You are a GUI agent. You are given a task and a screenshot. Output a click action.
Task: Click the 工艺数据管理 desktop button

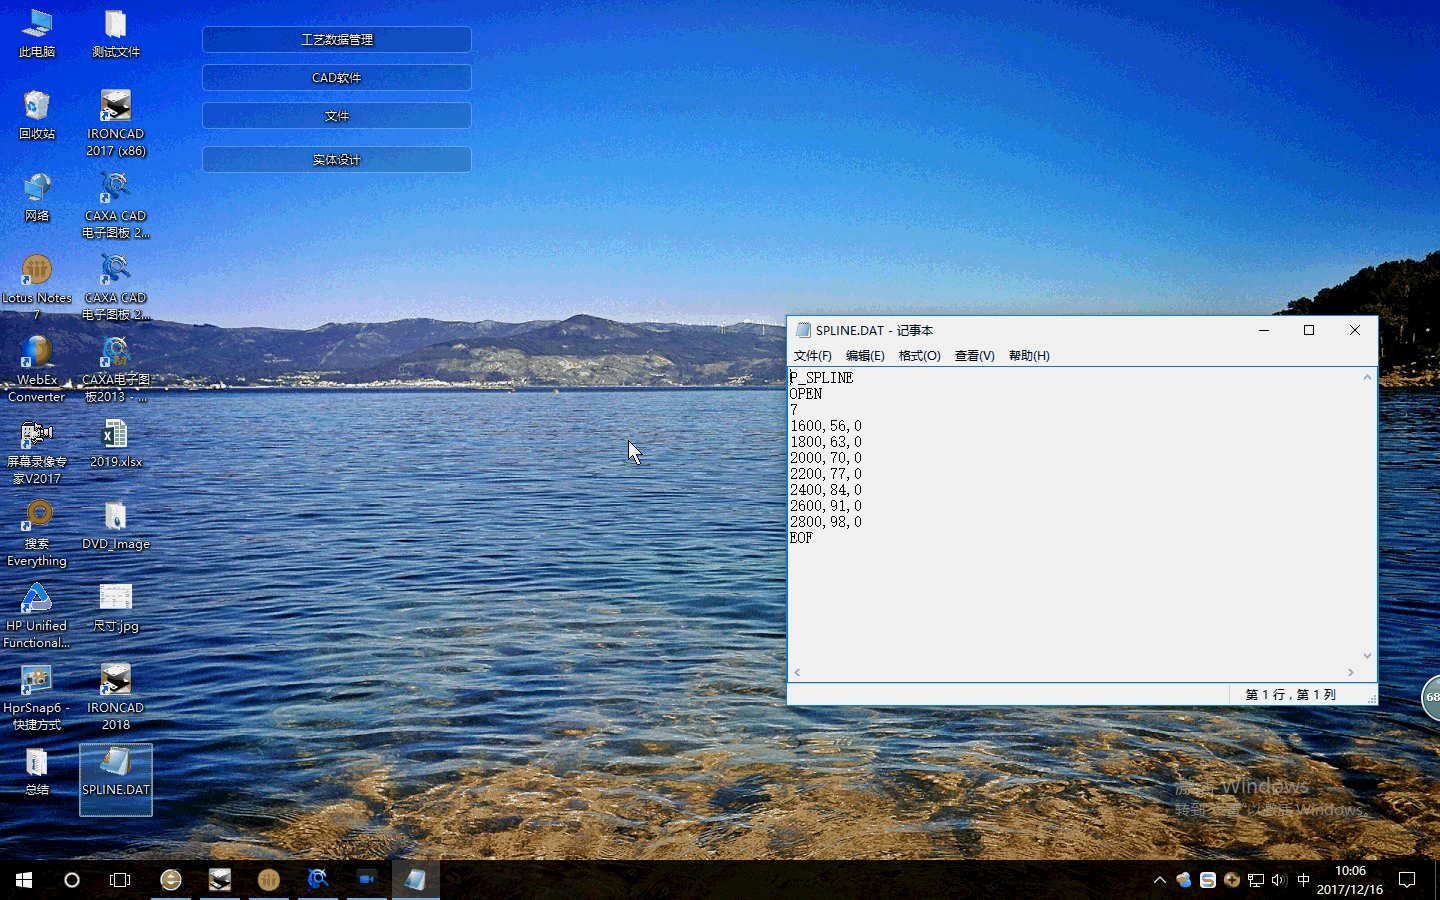[337, 40]
